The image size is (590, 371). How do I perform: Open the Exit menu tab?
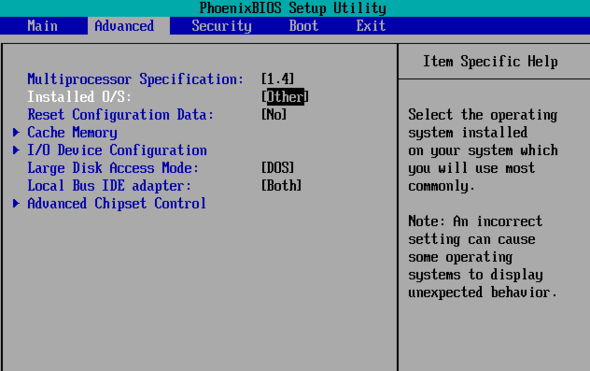coord(371,26)
